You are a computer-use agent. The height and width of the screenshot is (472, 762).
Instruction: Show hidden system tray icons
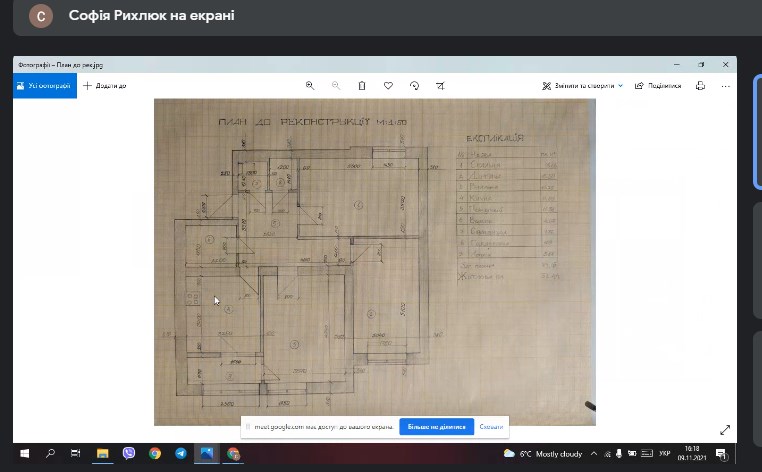(x=594, y=454)
